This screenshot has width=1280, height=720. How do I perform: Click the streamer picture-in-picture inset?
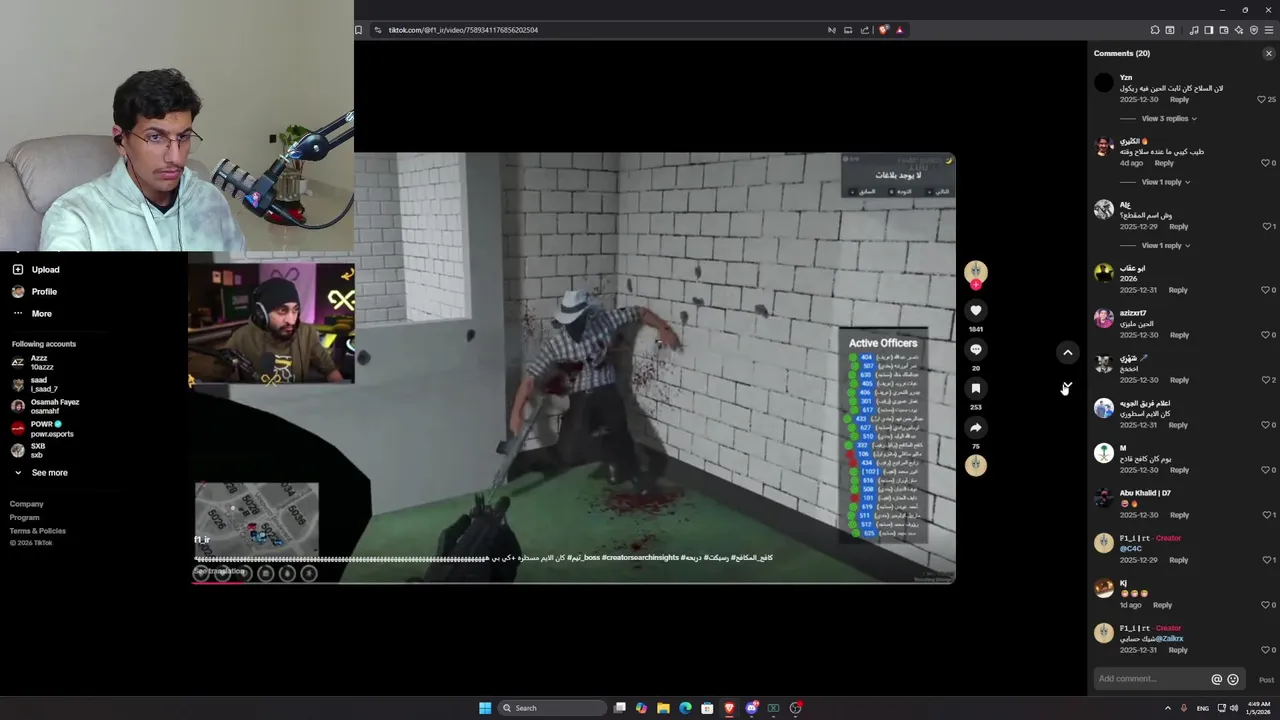272,324
